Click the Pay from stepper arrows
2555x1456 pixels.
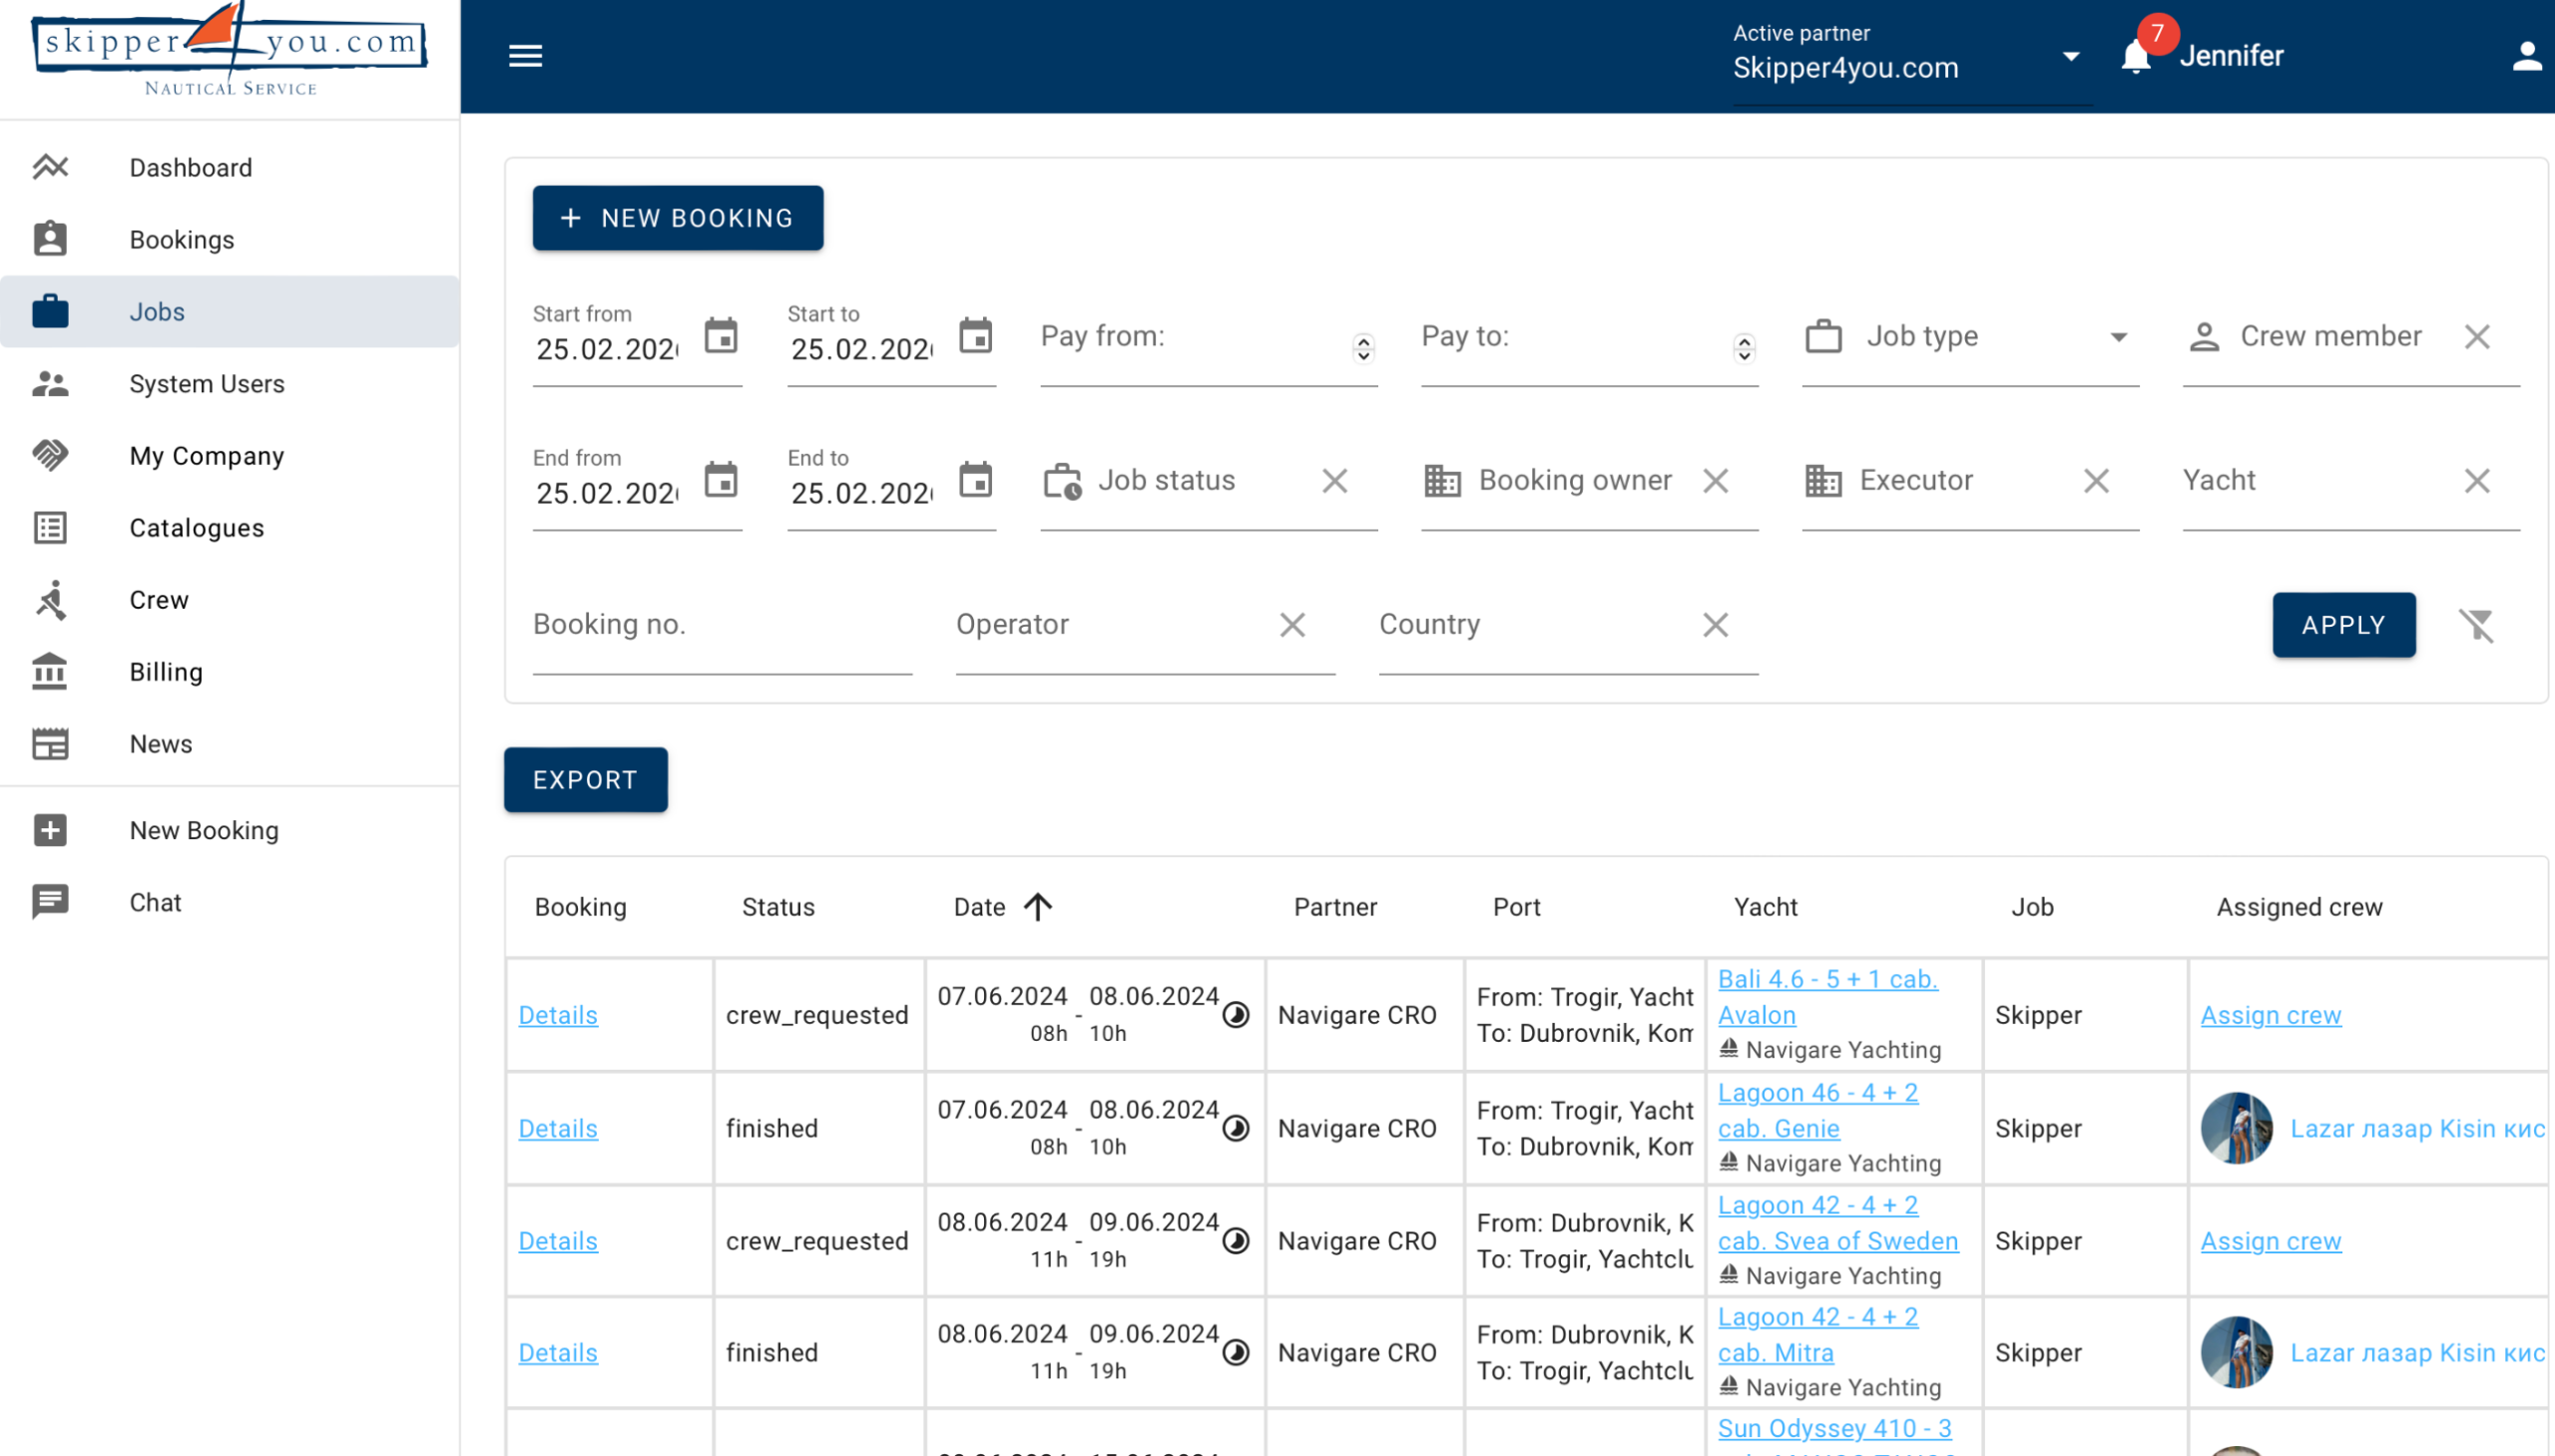(1363, 348)
